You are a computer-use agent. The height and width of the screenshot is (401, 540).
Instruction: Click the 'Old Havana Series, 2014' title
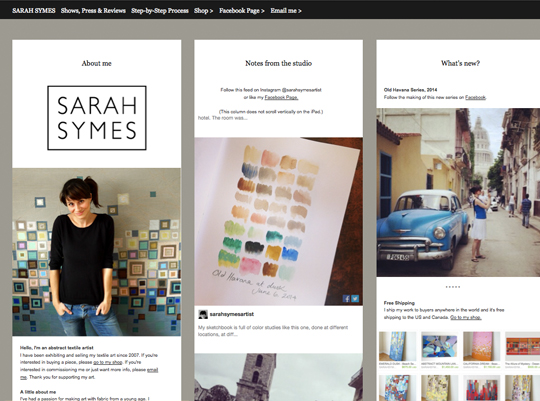point(411,90)
